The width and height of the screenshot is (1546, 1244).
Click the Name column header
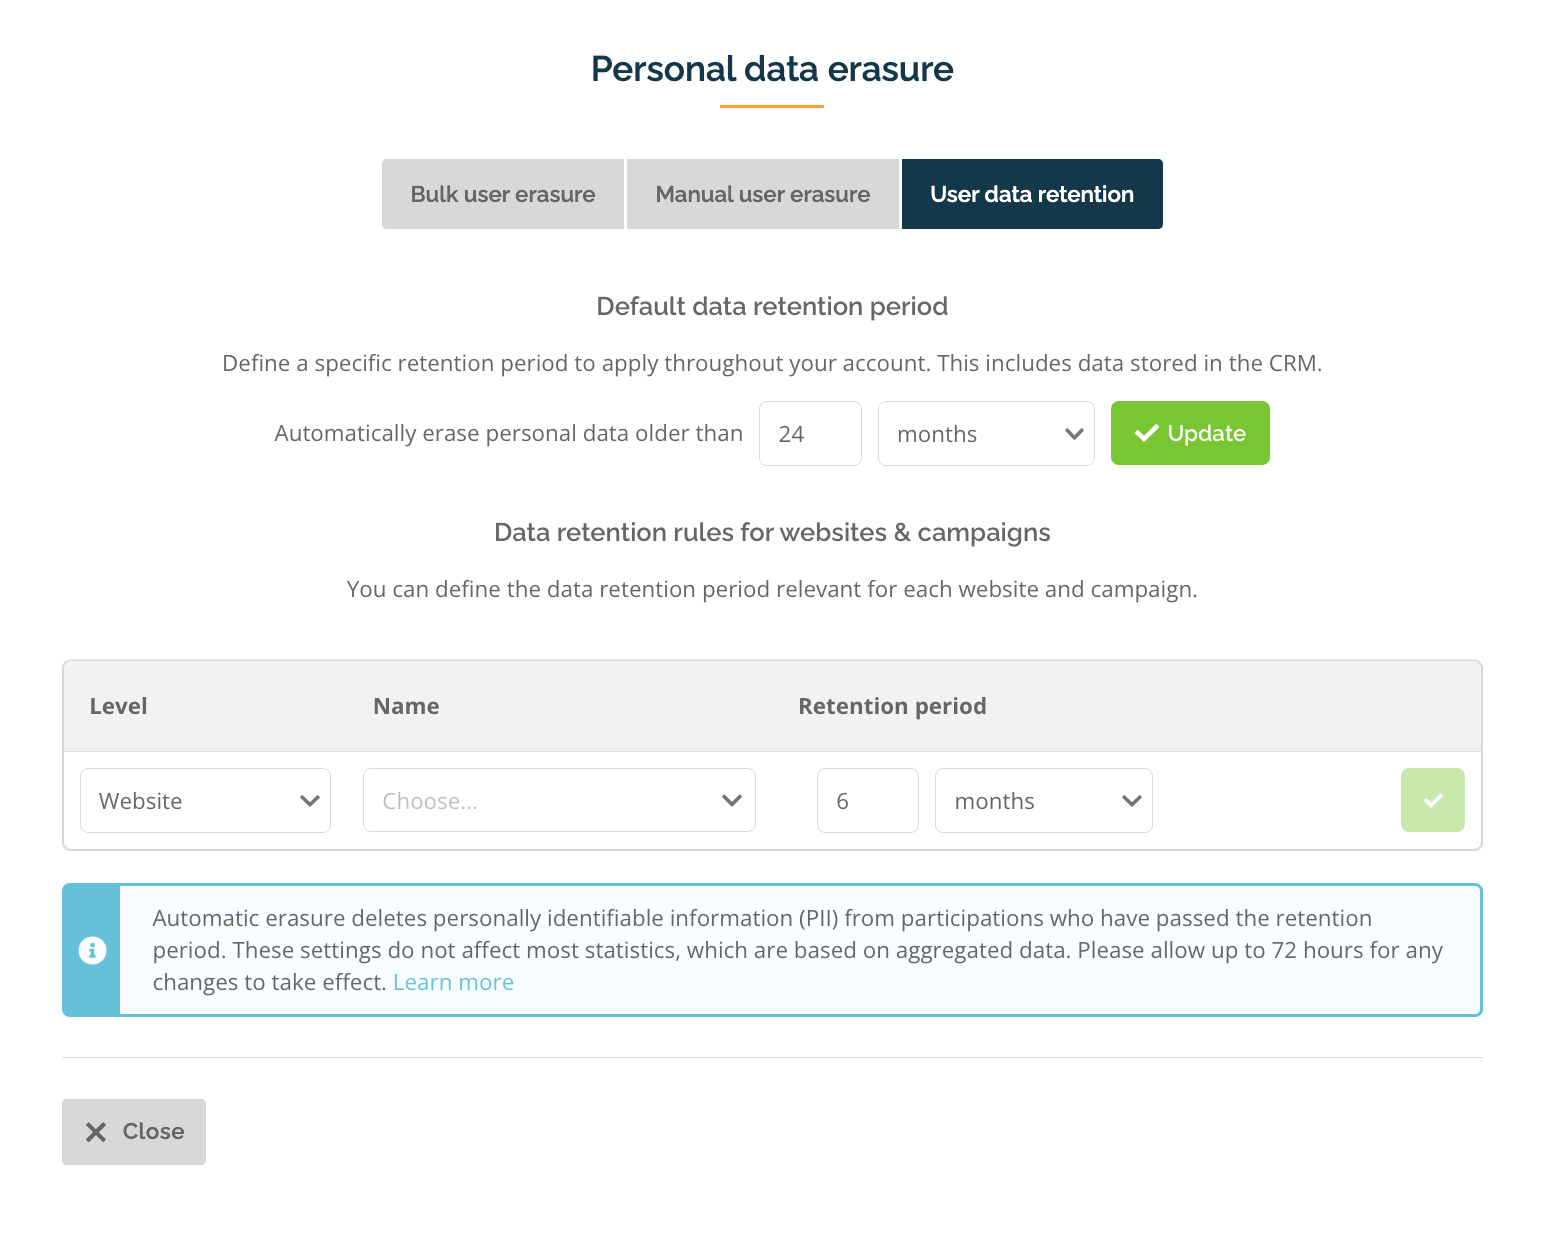tap(406, 706)
